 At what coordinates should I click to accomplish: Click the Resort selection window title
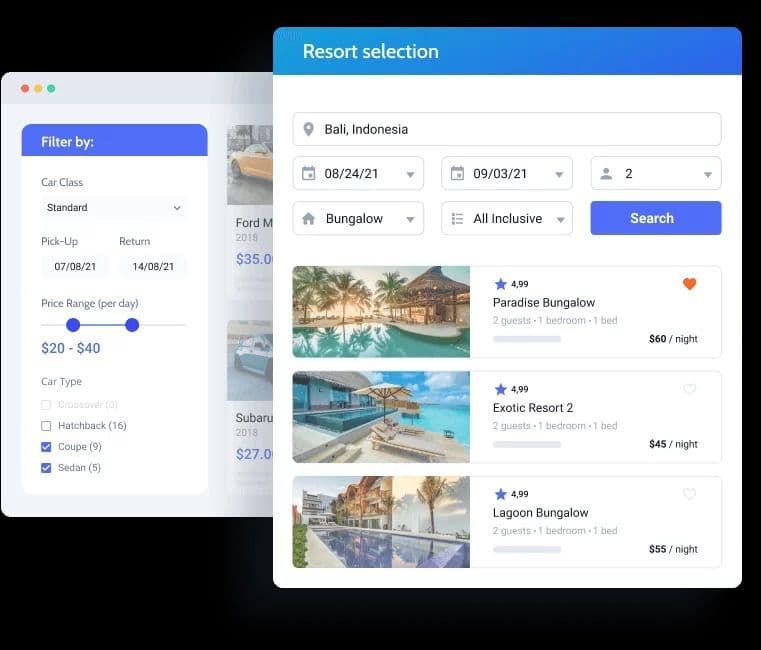pos(371,51)
